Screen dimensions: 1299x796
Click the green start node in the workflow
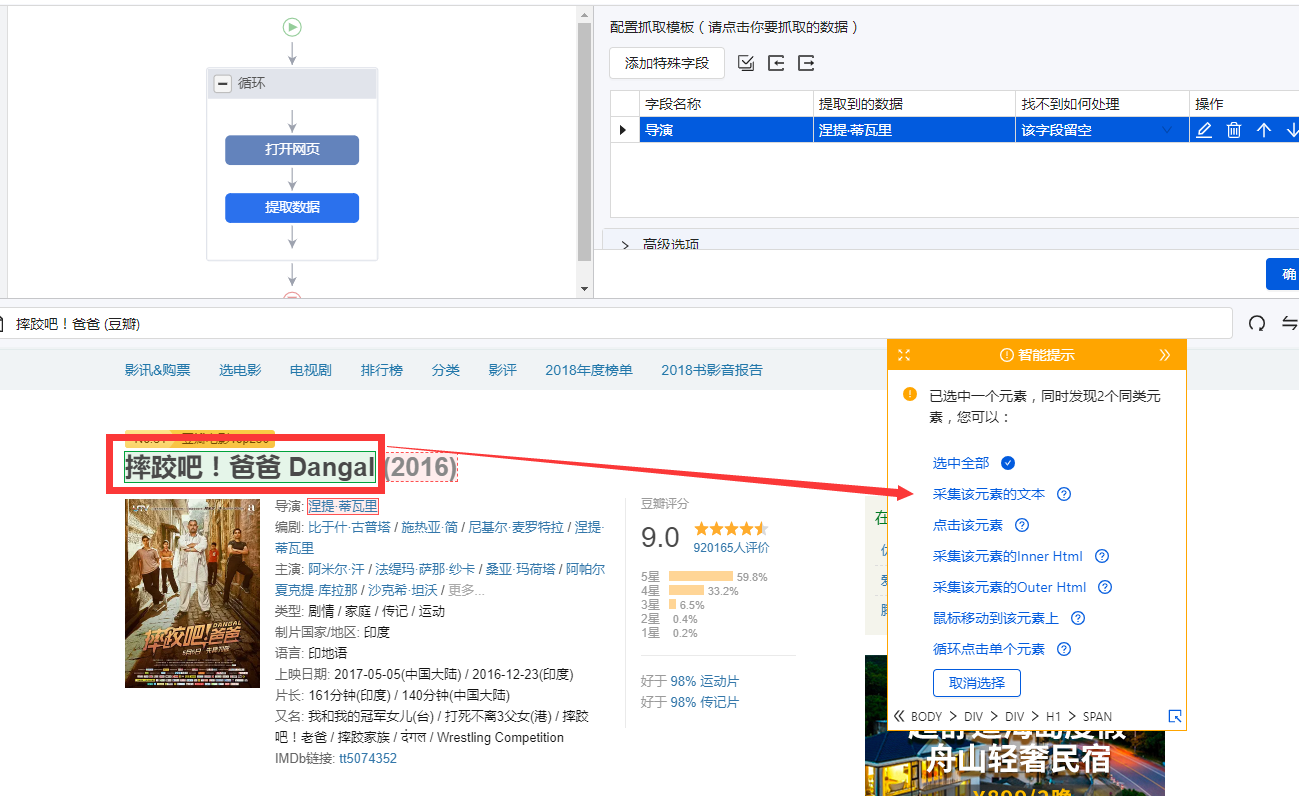(x=292, y=28)
